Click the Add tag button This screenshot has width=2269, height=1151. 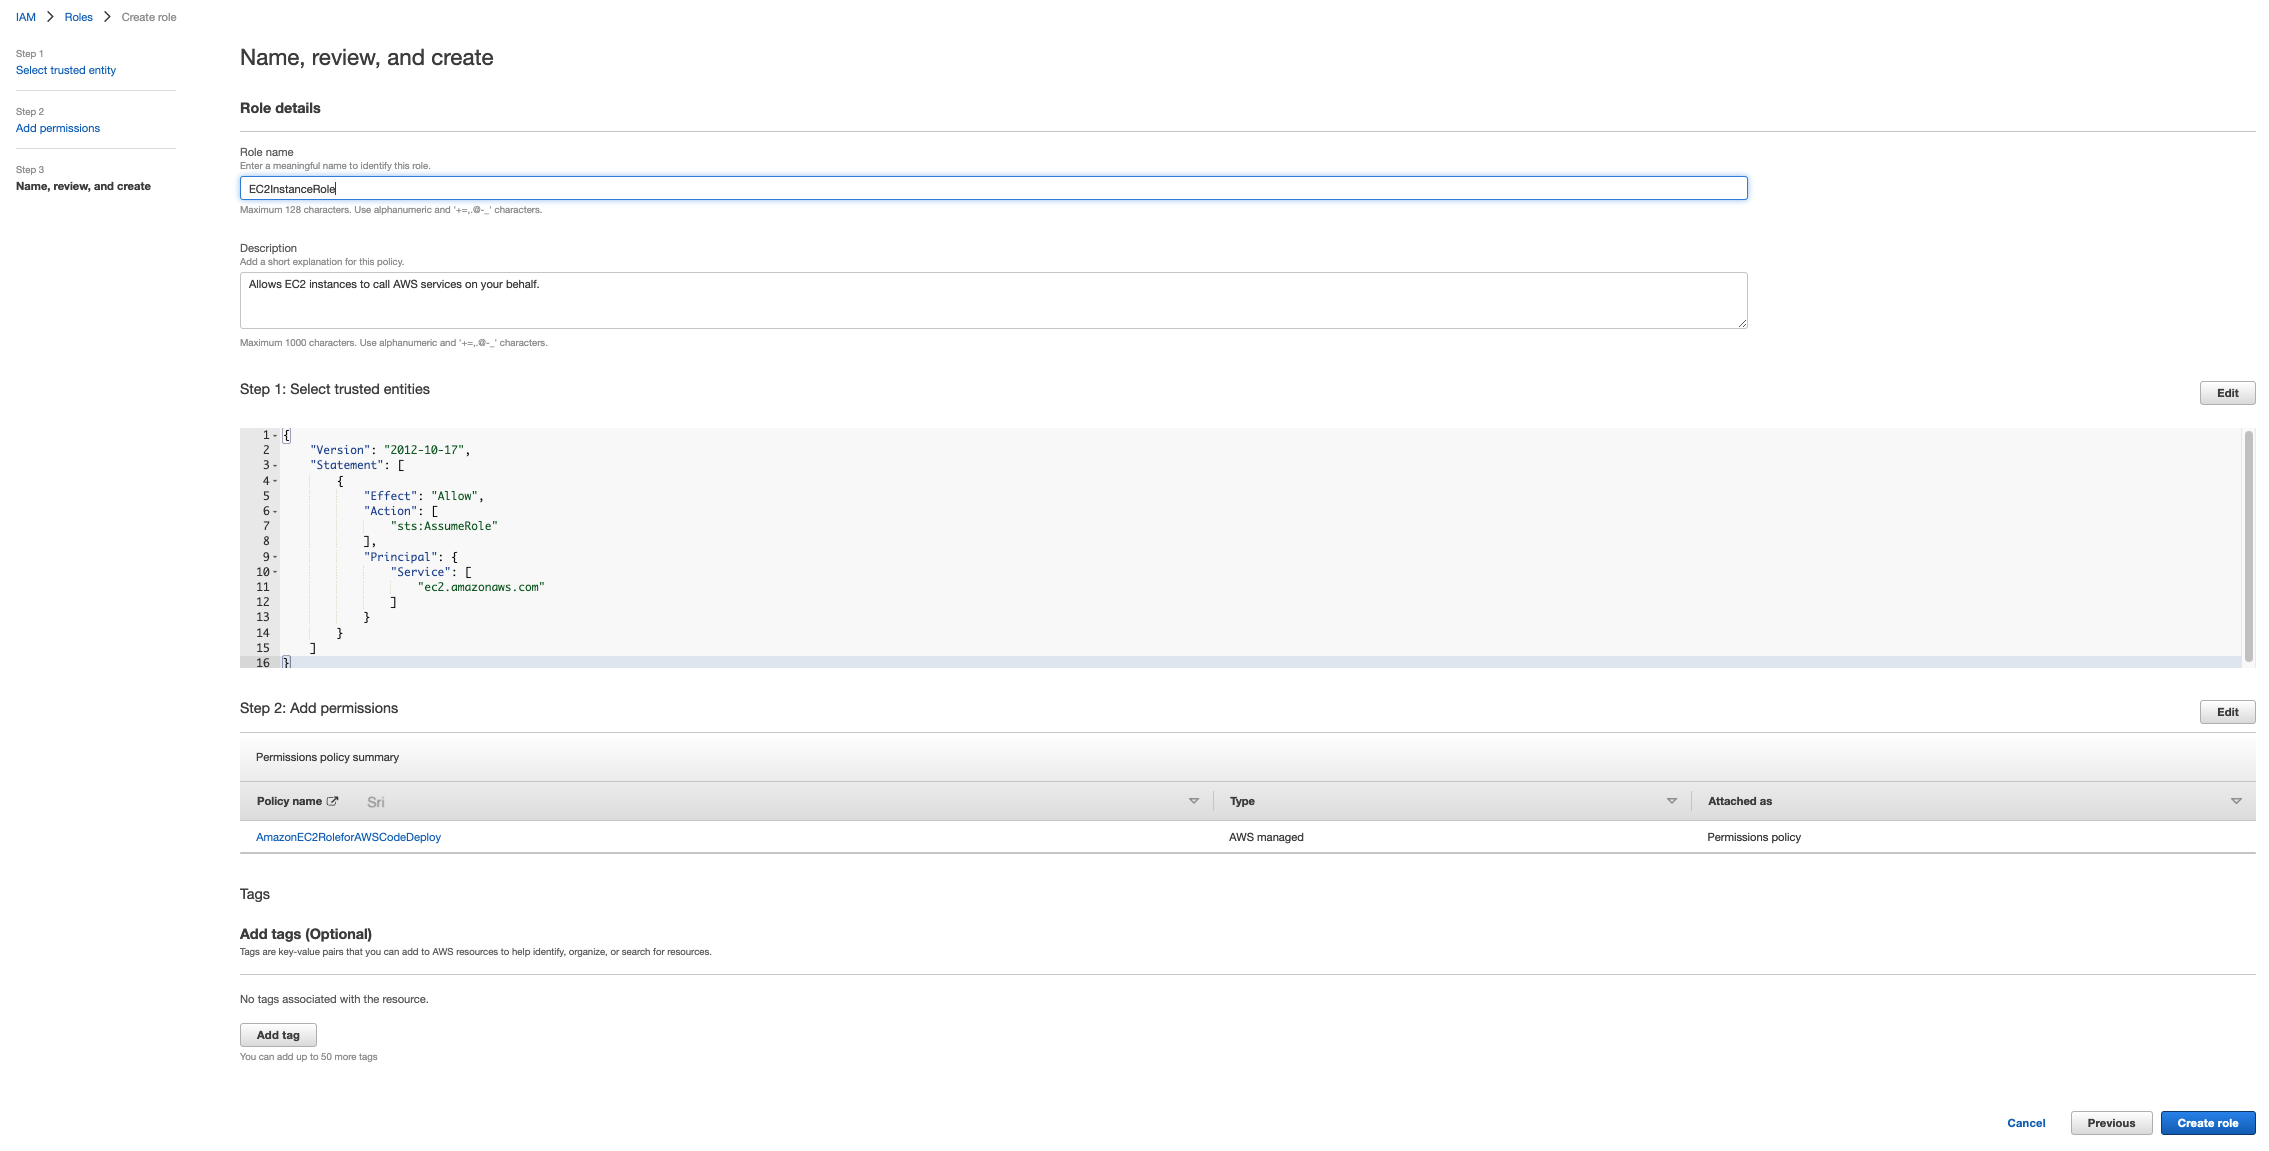pos(277,1034)
